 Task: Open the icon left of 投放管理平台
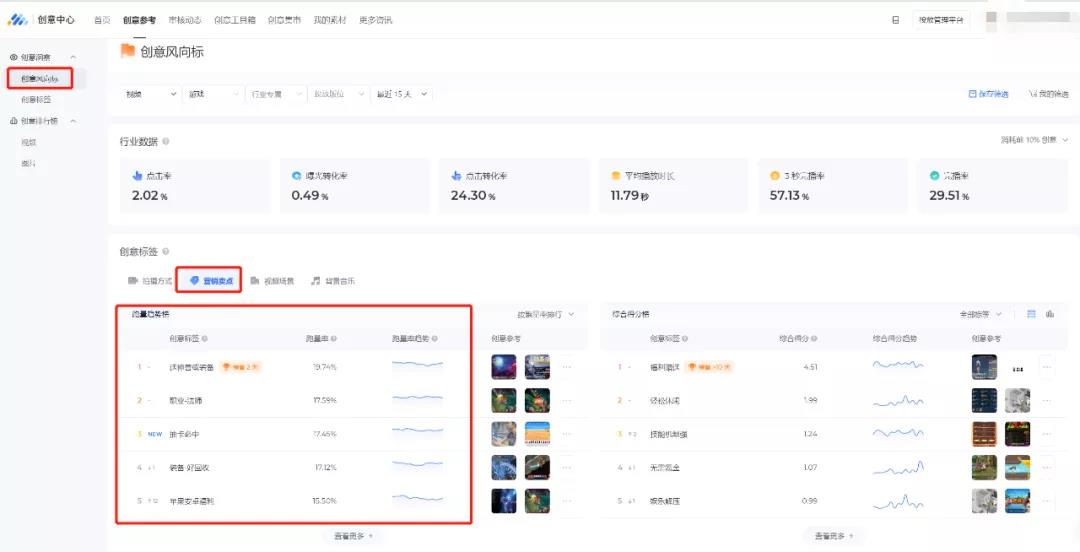[895, 20]
